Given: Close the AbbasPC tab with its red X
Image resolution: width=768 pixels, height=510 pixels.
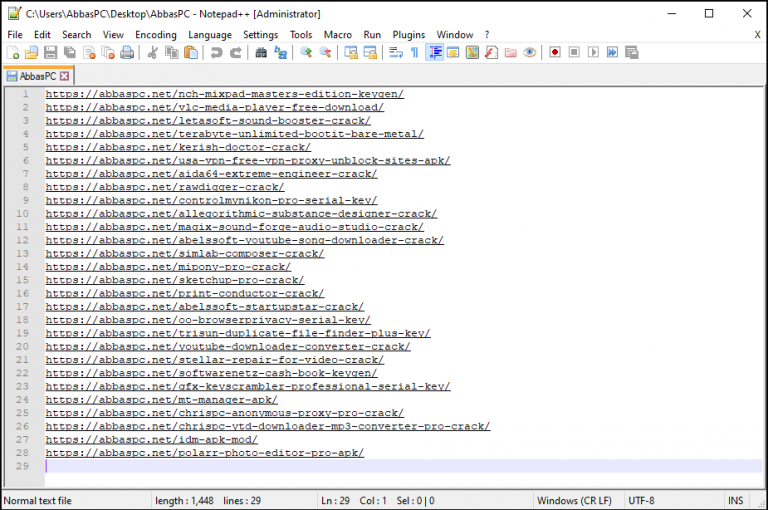Looking at the screenshot, I should pyautogui.click(x=64, y=76).
